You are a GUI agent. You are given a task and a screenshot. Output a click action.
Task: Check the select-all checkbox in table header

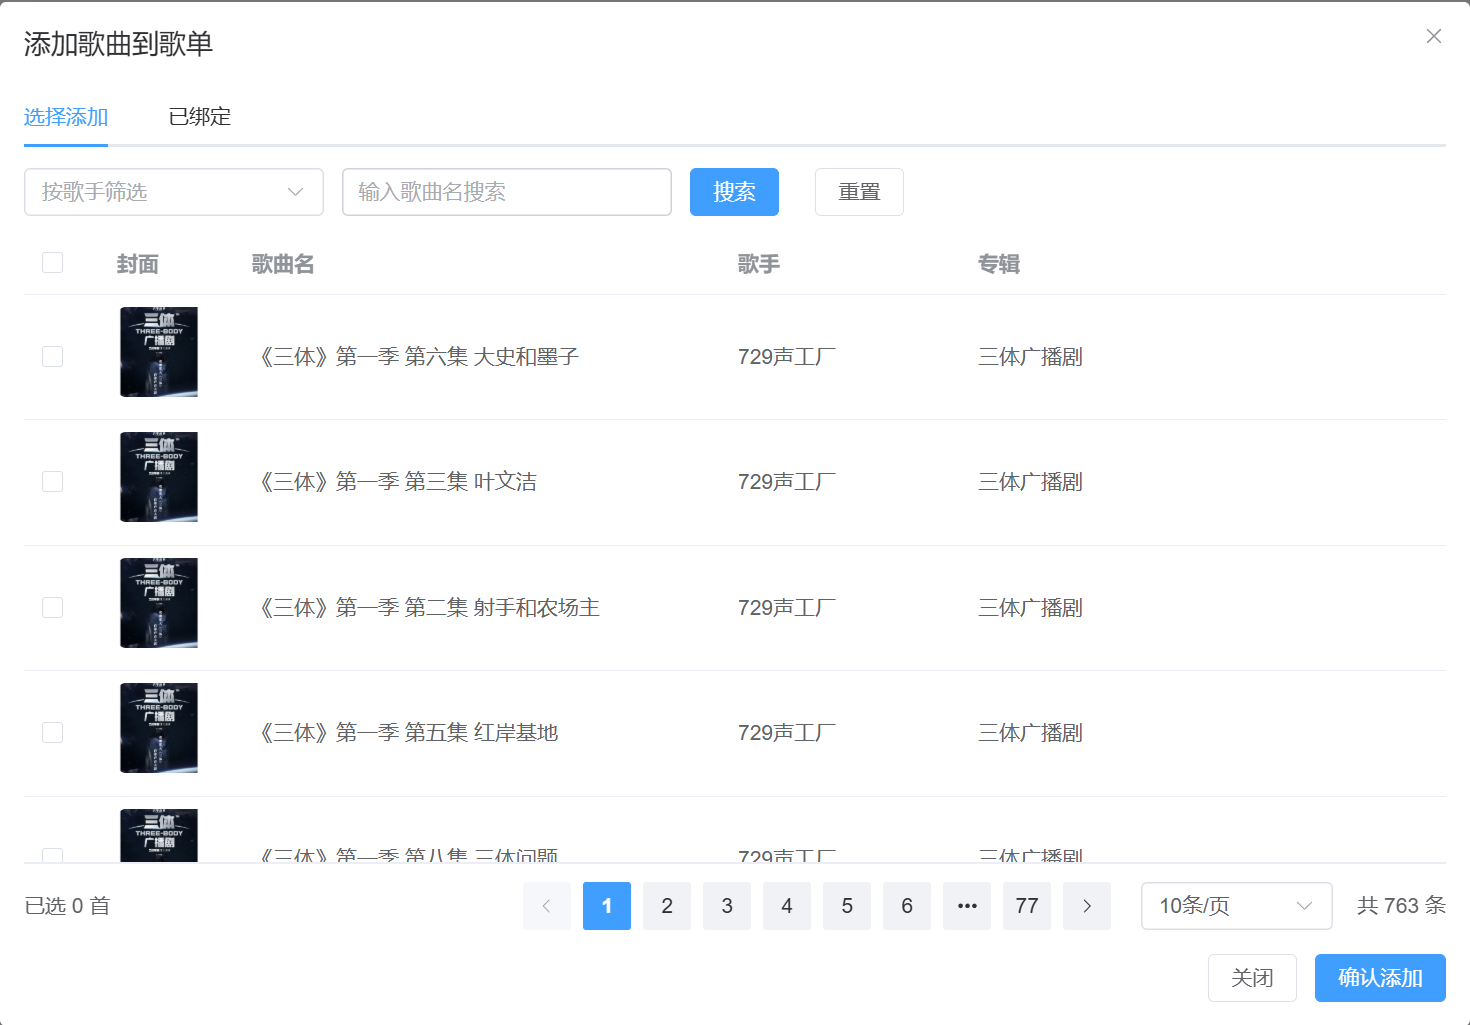[x=53, y=263]
